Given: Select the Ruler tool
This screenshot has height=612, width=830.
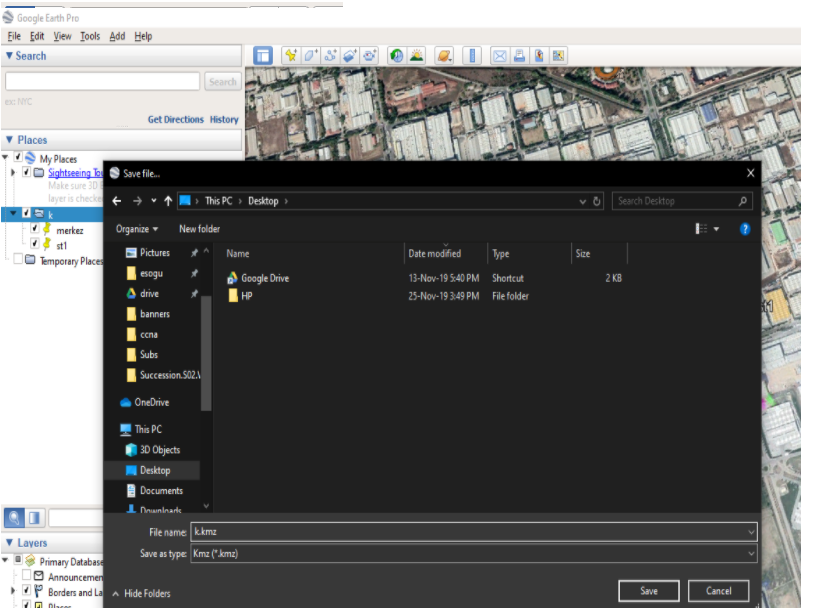Looking at the screenshot, I should tap(472, 56).
